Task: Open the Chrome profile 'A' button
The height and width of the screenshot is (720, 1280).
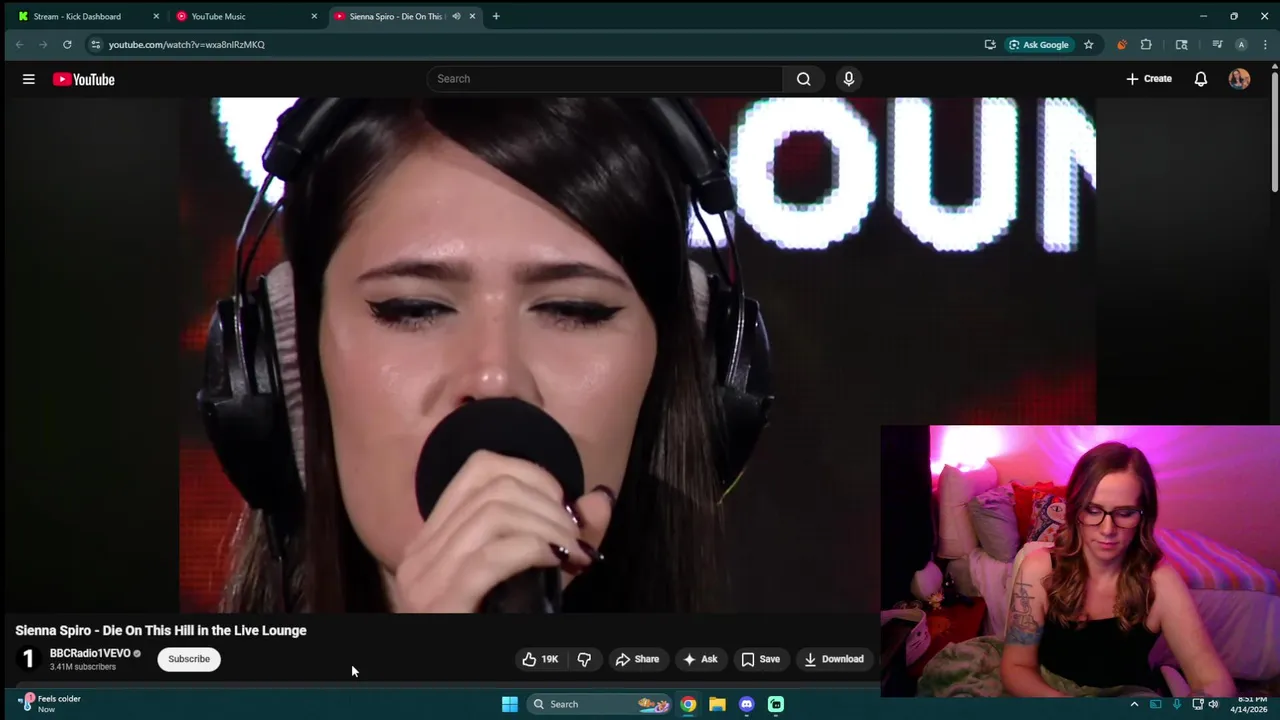Action: pos(1241,44)
